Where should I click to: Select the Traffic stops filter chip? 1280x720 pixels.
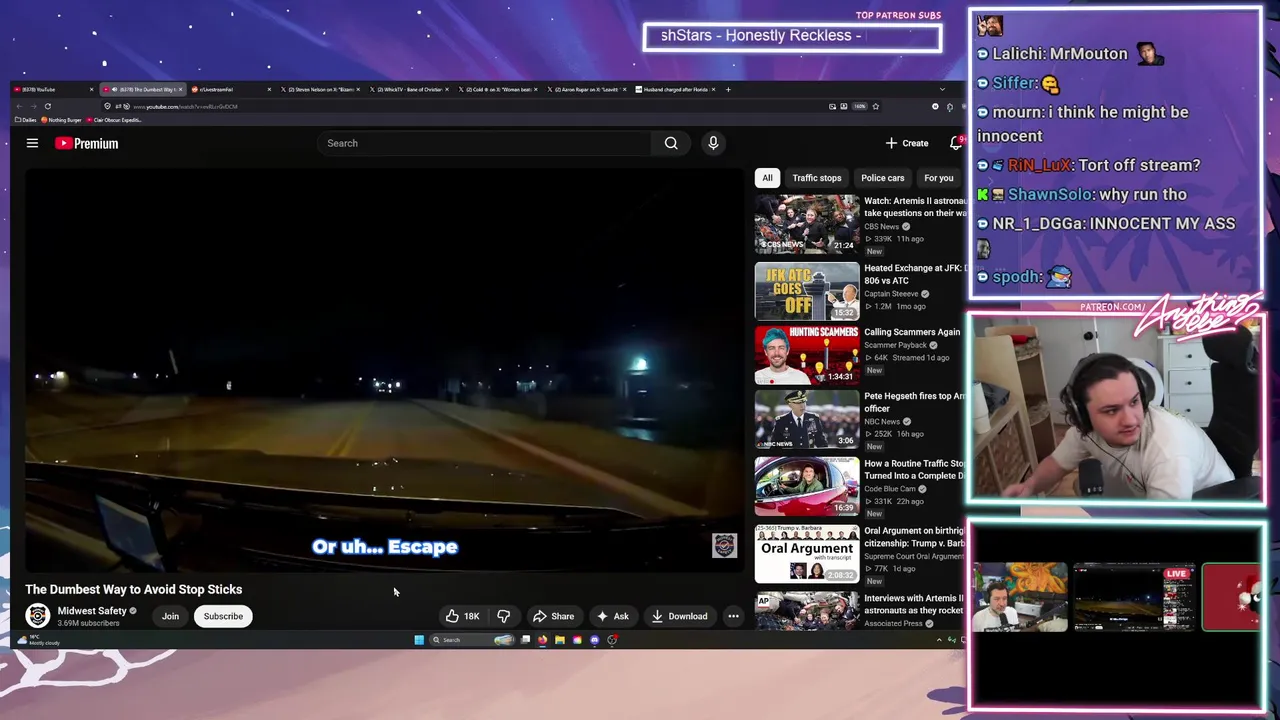[x=817, y=178]
